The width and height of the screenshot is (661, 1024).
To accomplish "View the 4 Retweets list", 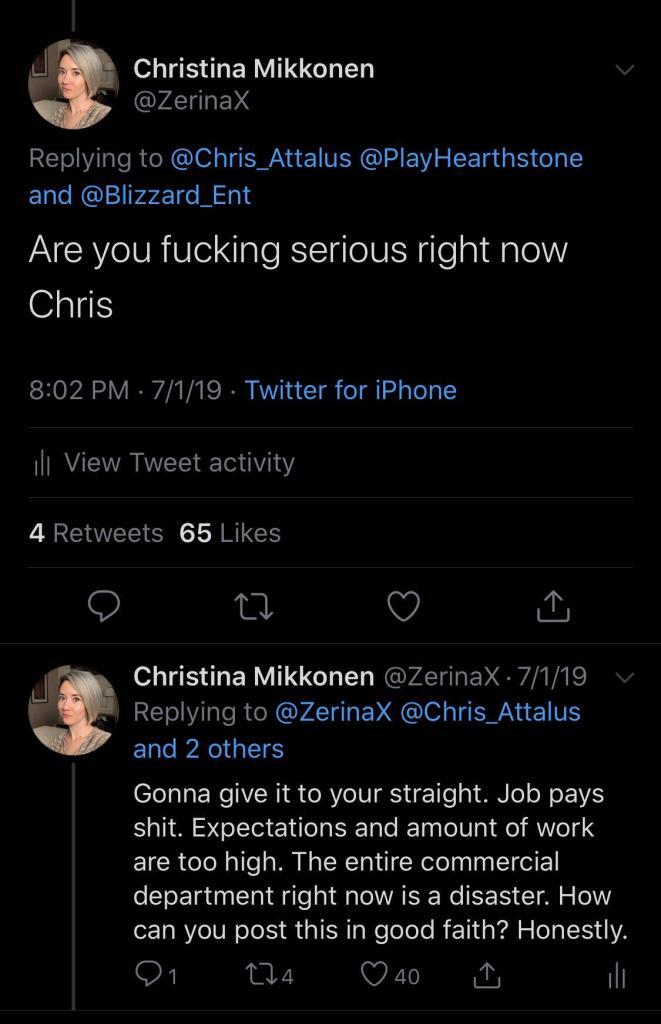I will [96, 533].
